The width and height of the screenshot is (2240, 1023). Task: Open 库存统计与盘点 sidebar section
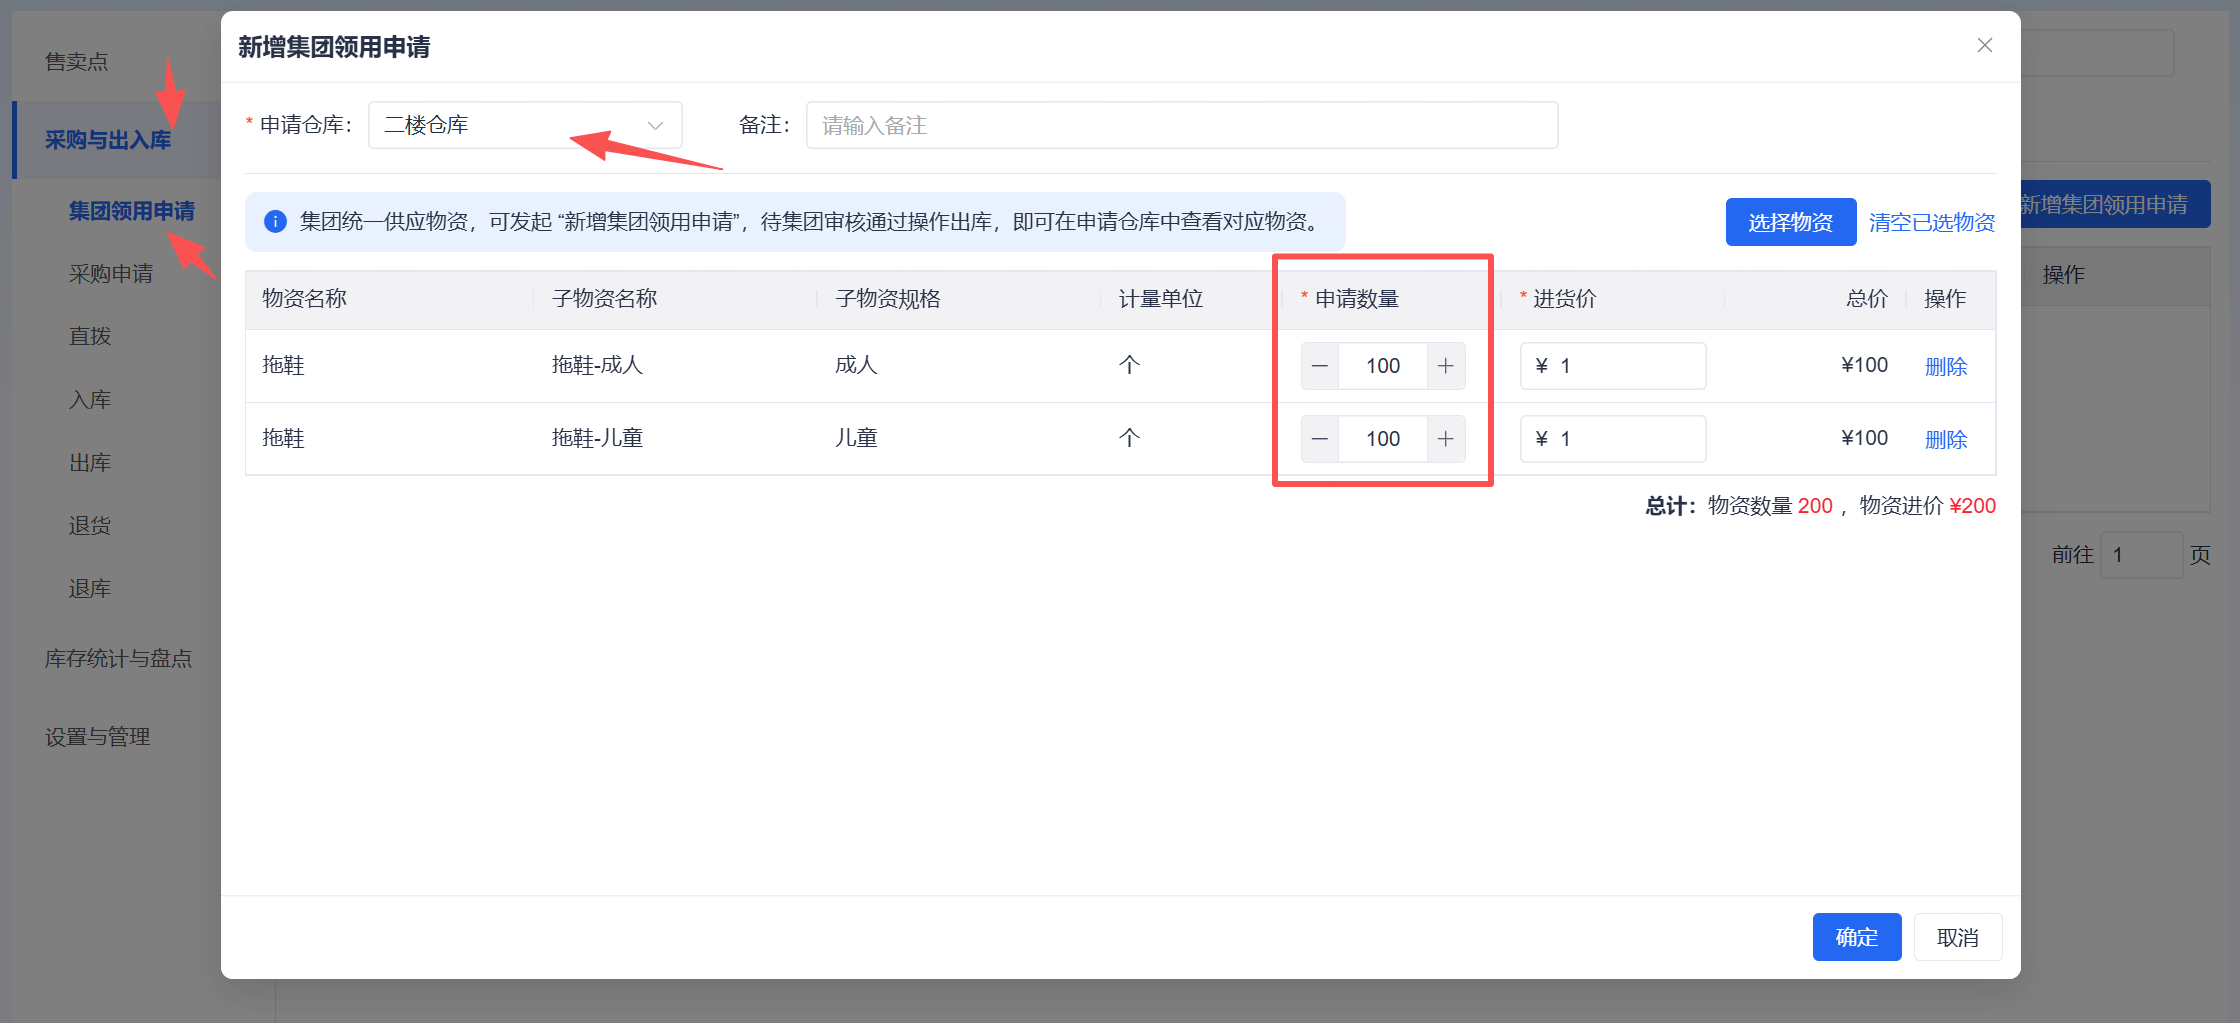click(x=118, y=659)
